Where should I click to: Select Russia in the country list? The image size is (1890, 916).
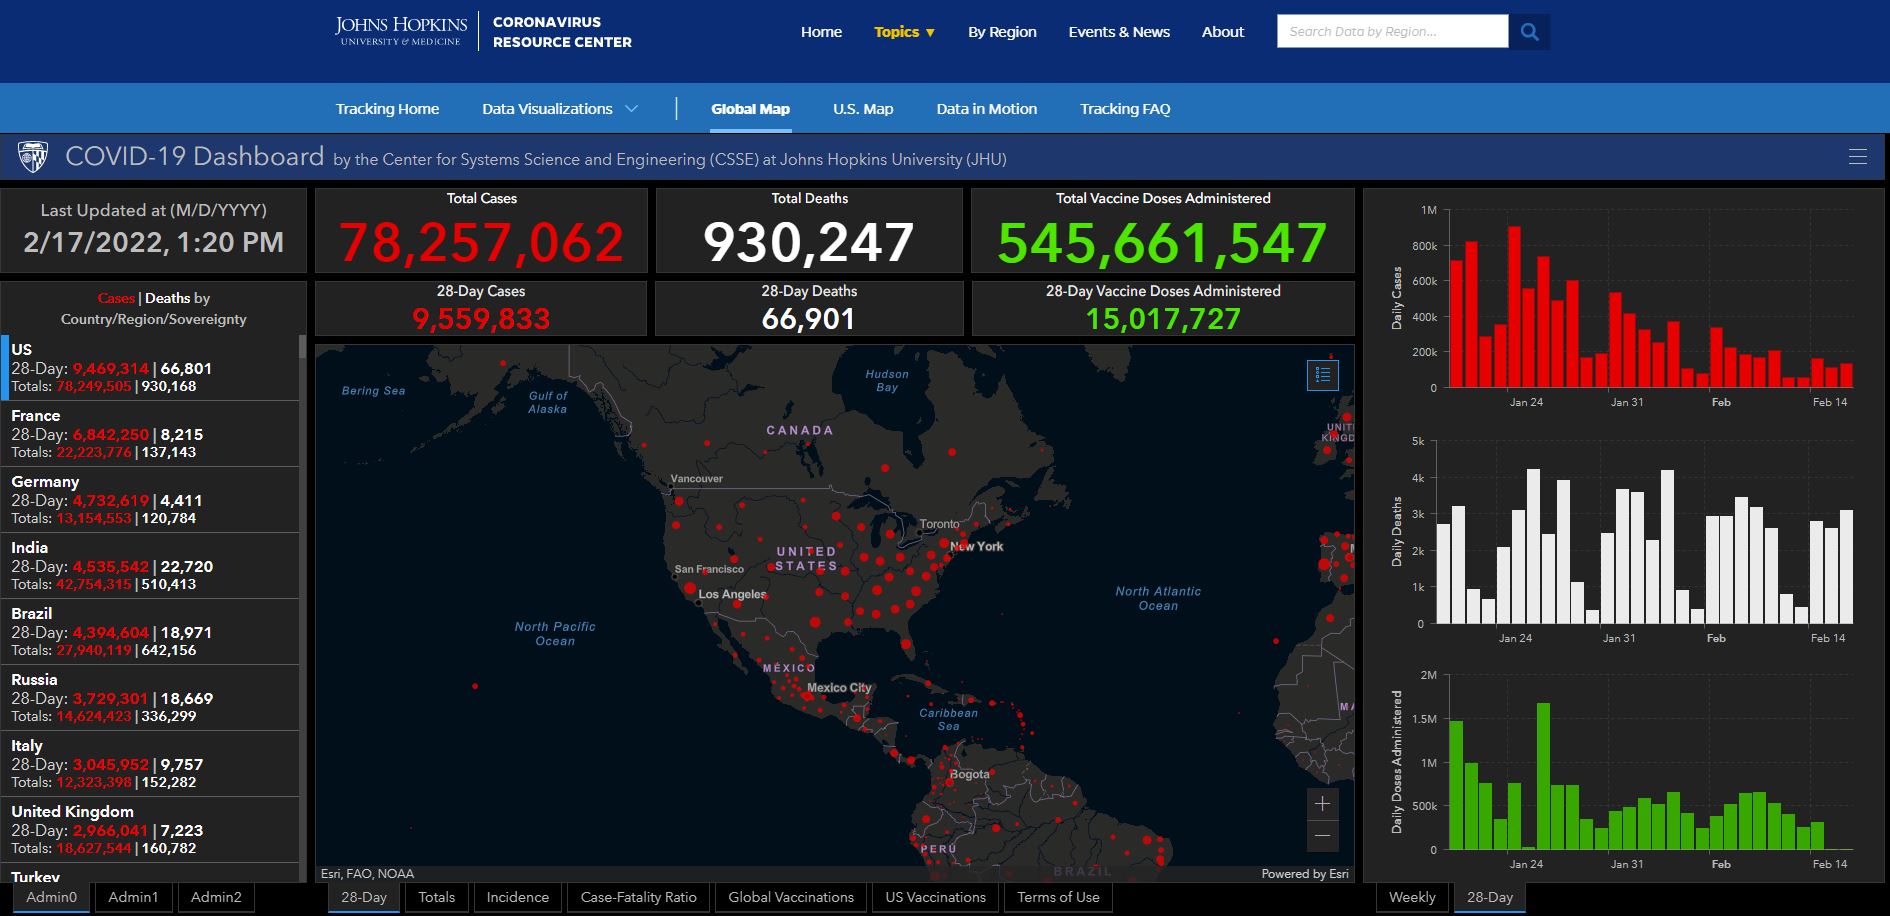(150, 698)
